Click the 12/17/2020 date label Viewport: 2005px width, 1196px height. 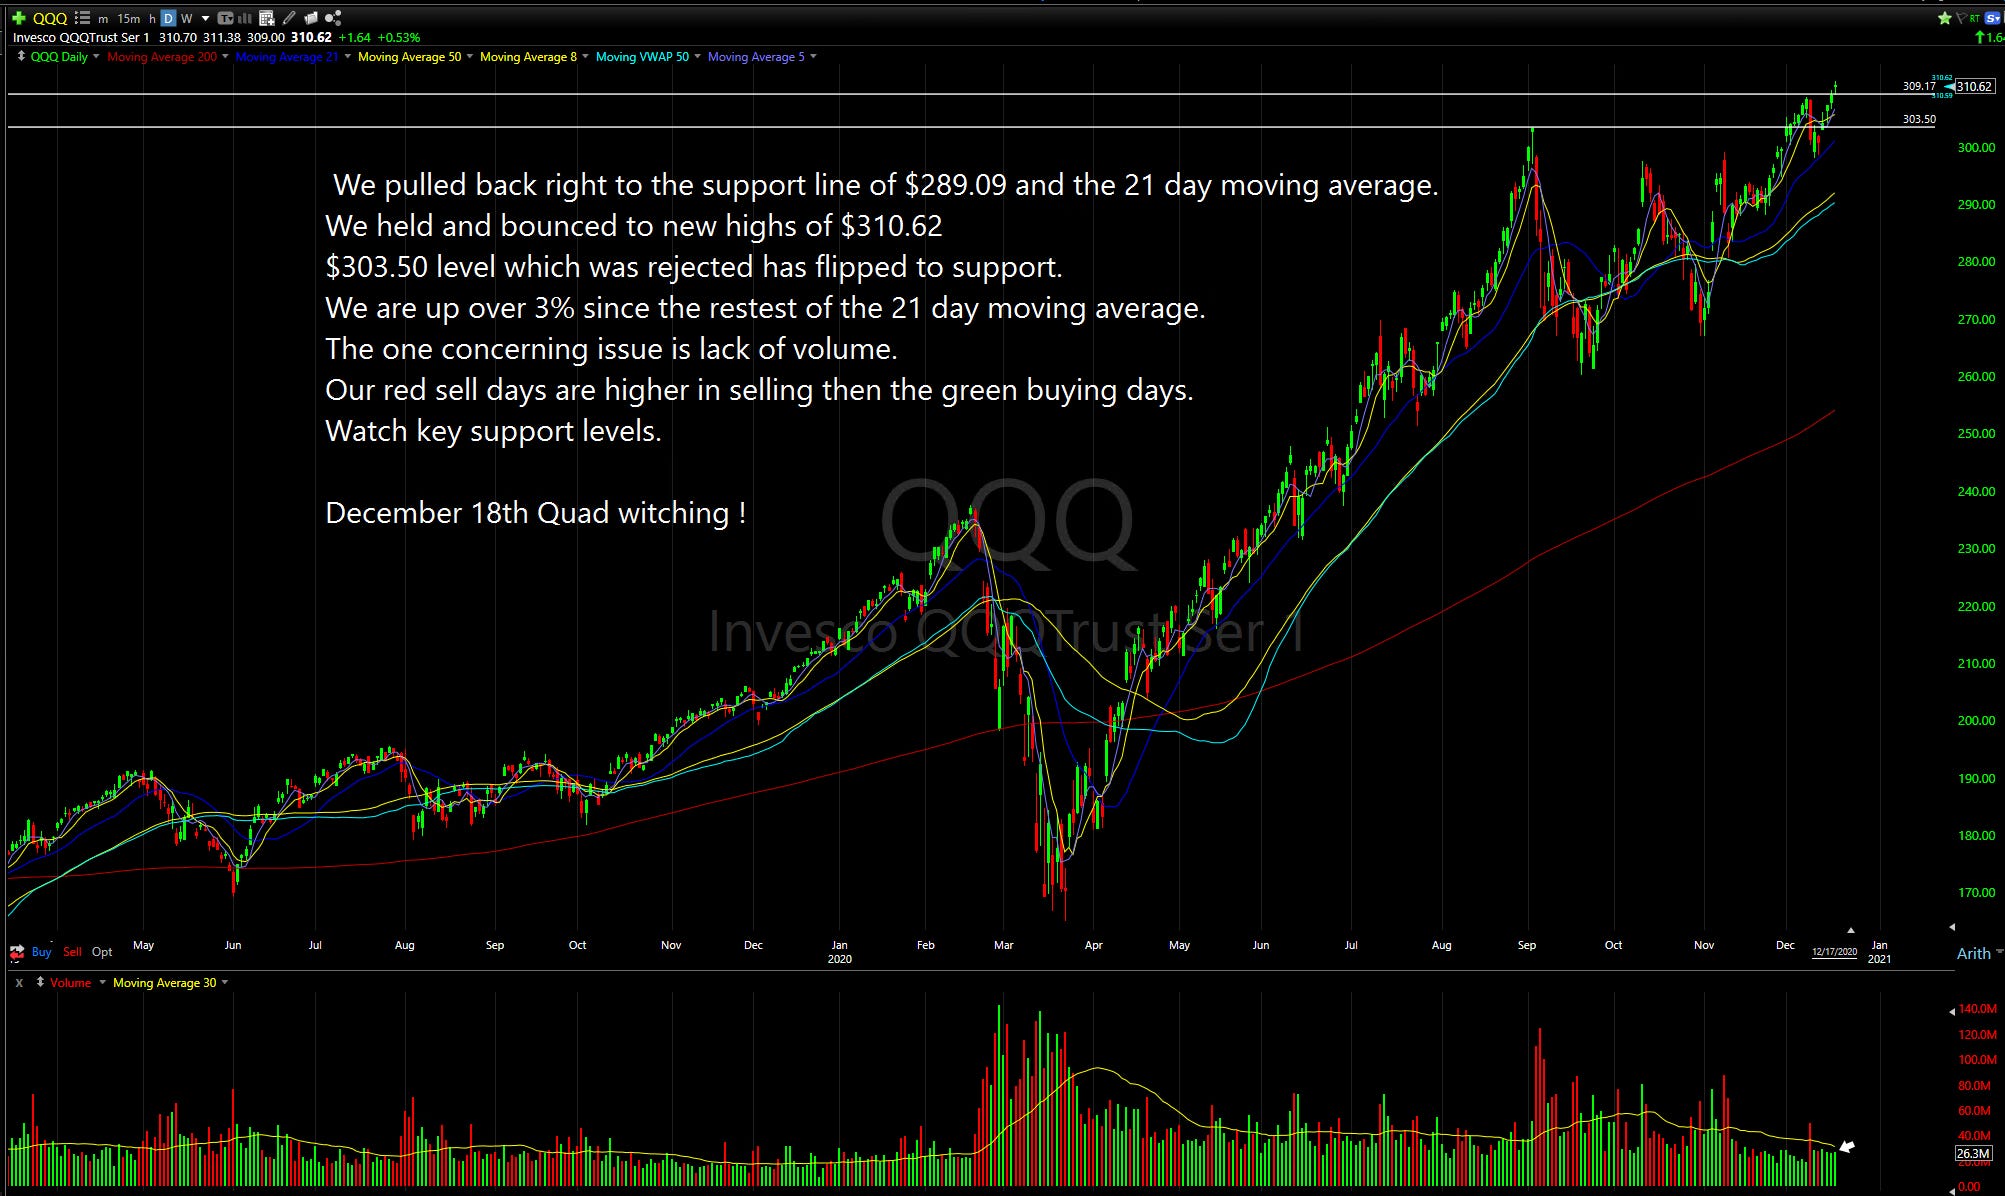(1834, 952)
